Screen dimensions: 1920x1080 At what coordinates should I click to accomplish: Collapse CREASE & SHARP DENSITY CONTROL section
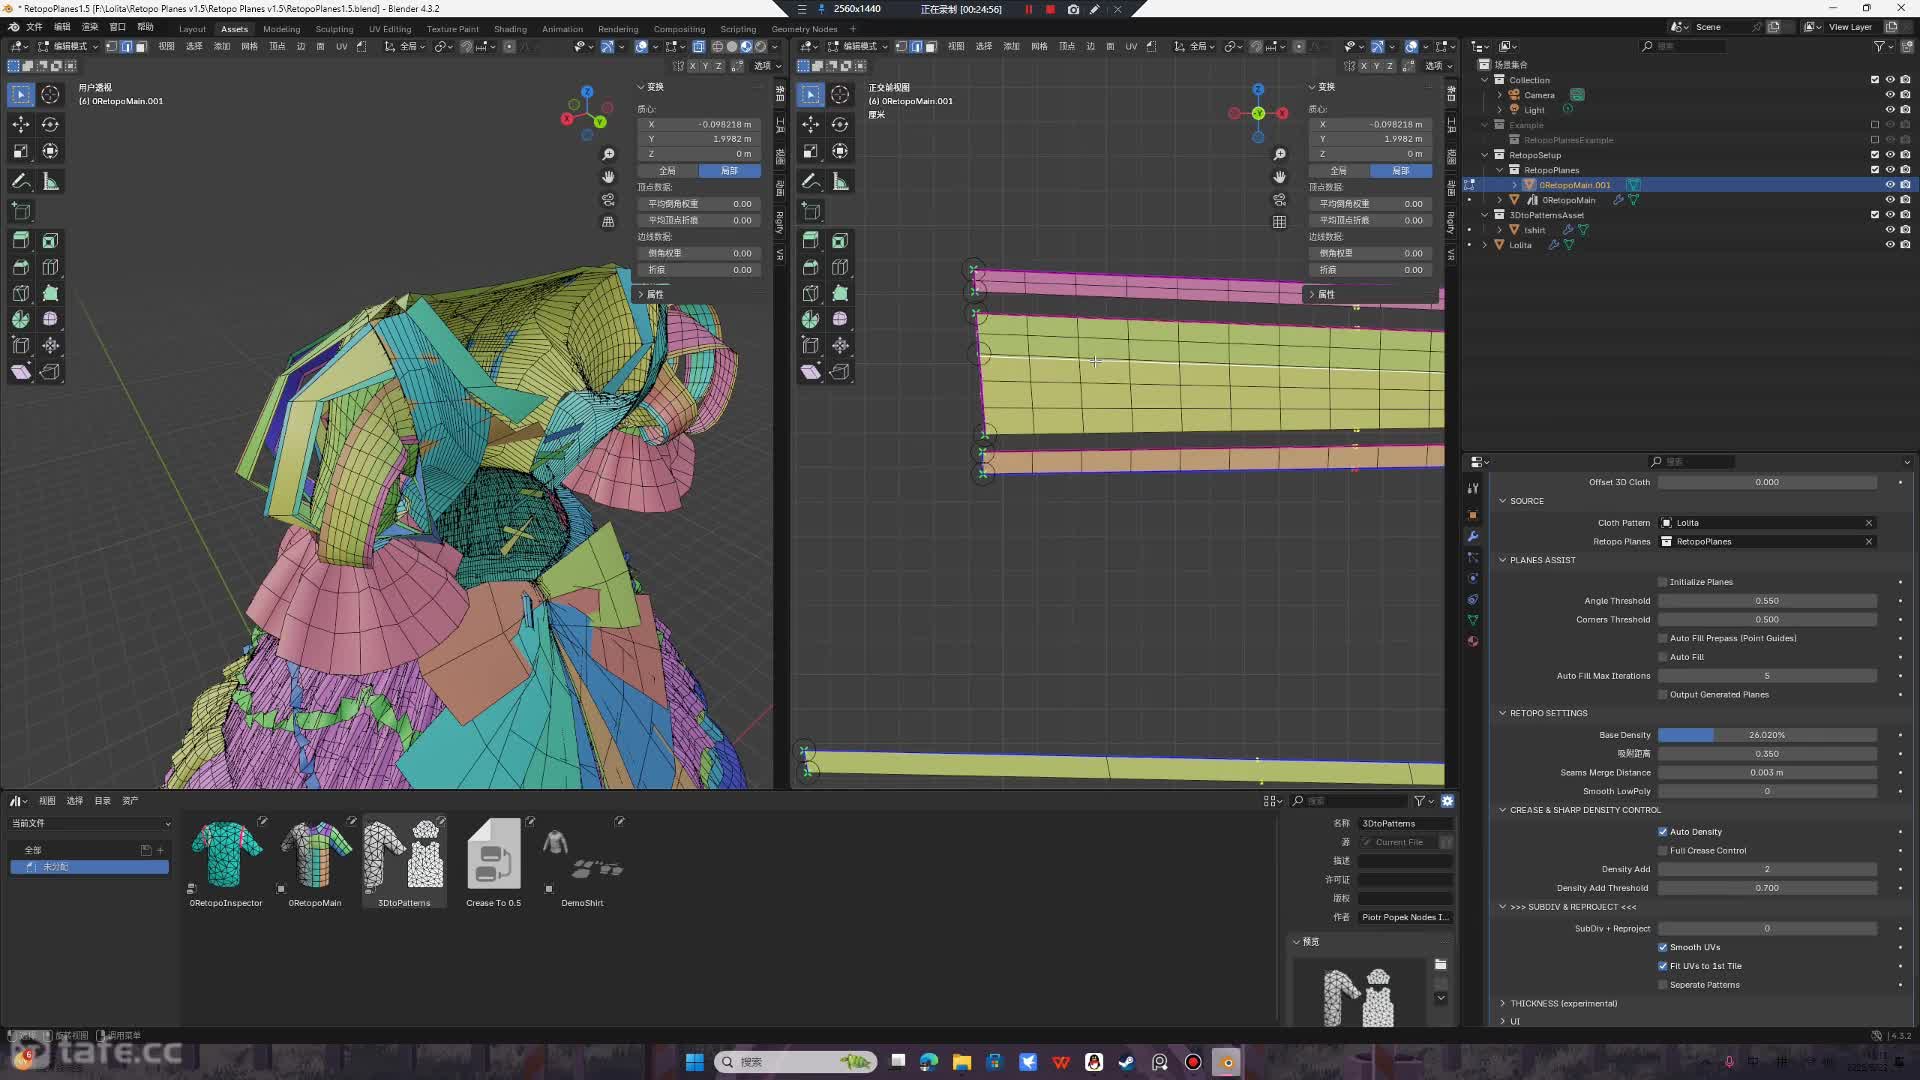(1502, 810)
